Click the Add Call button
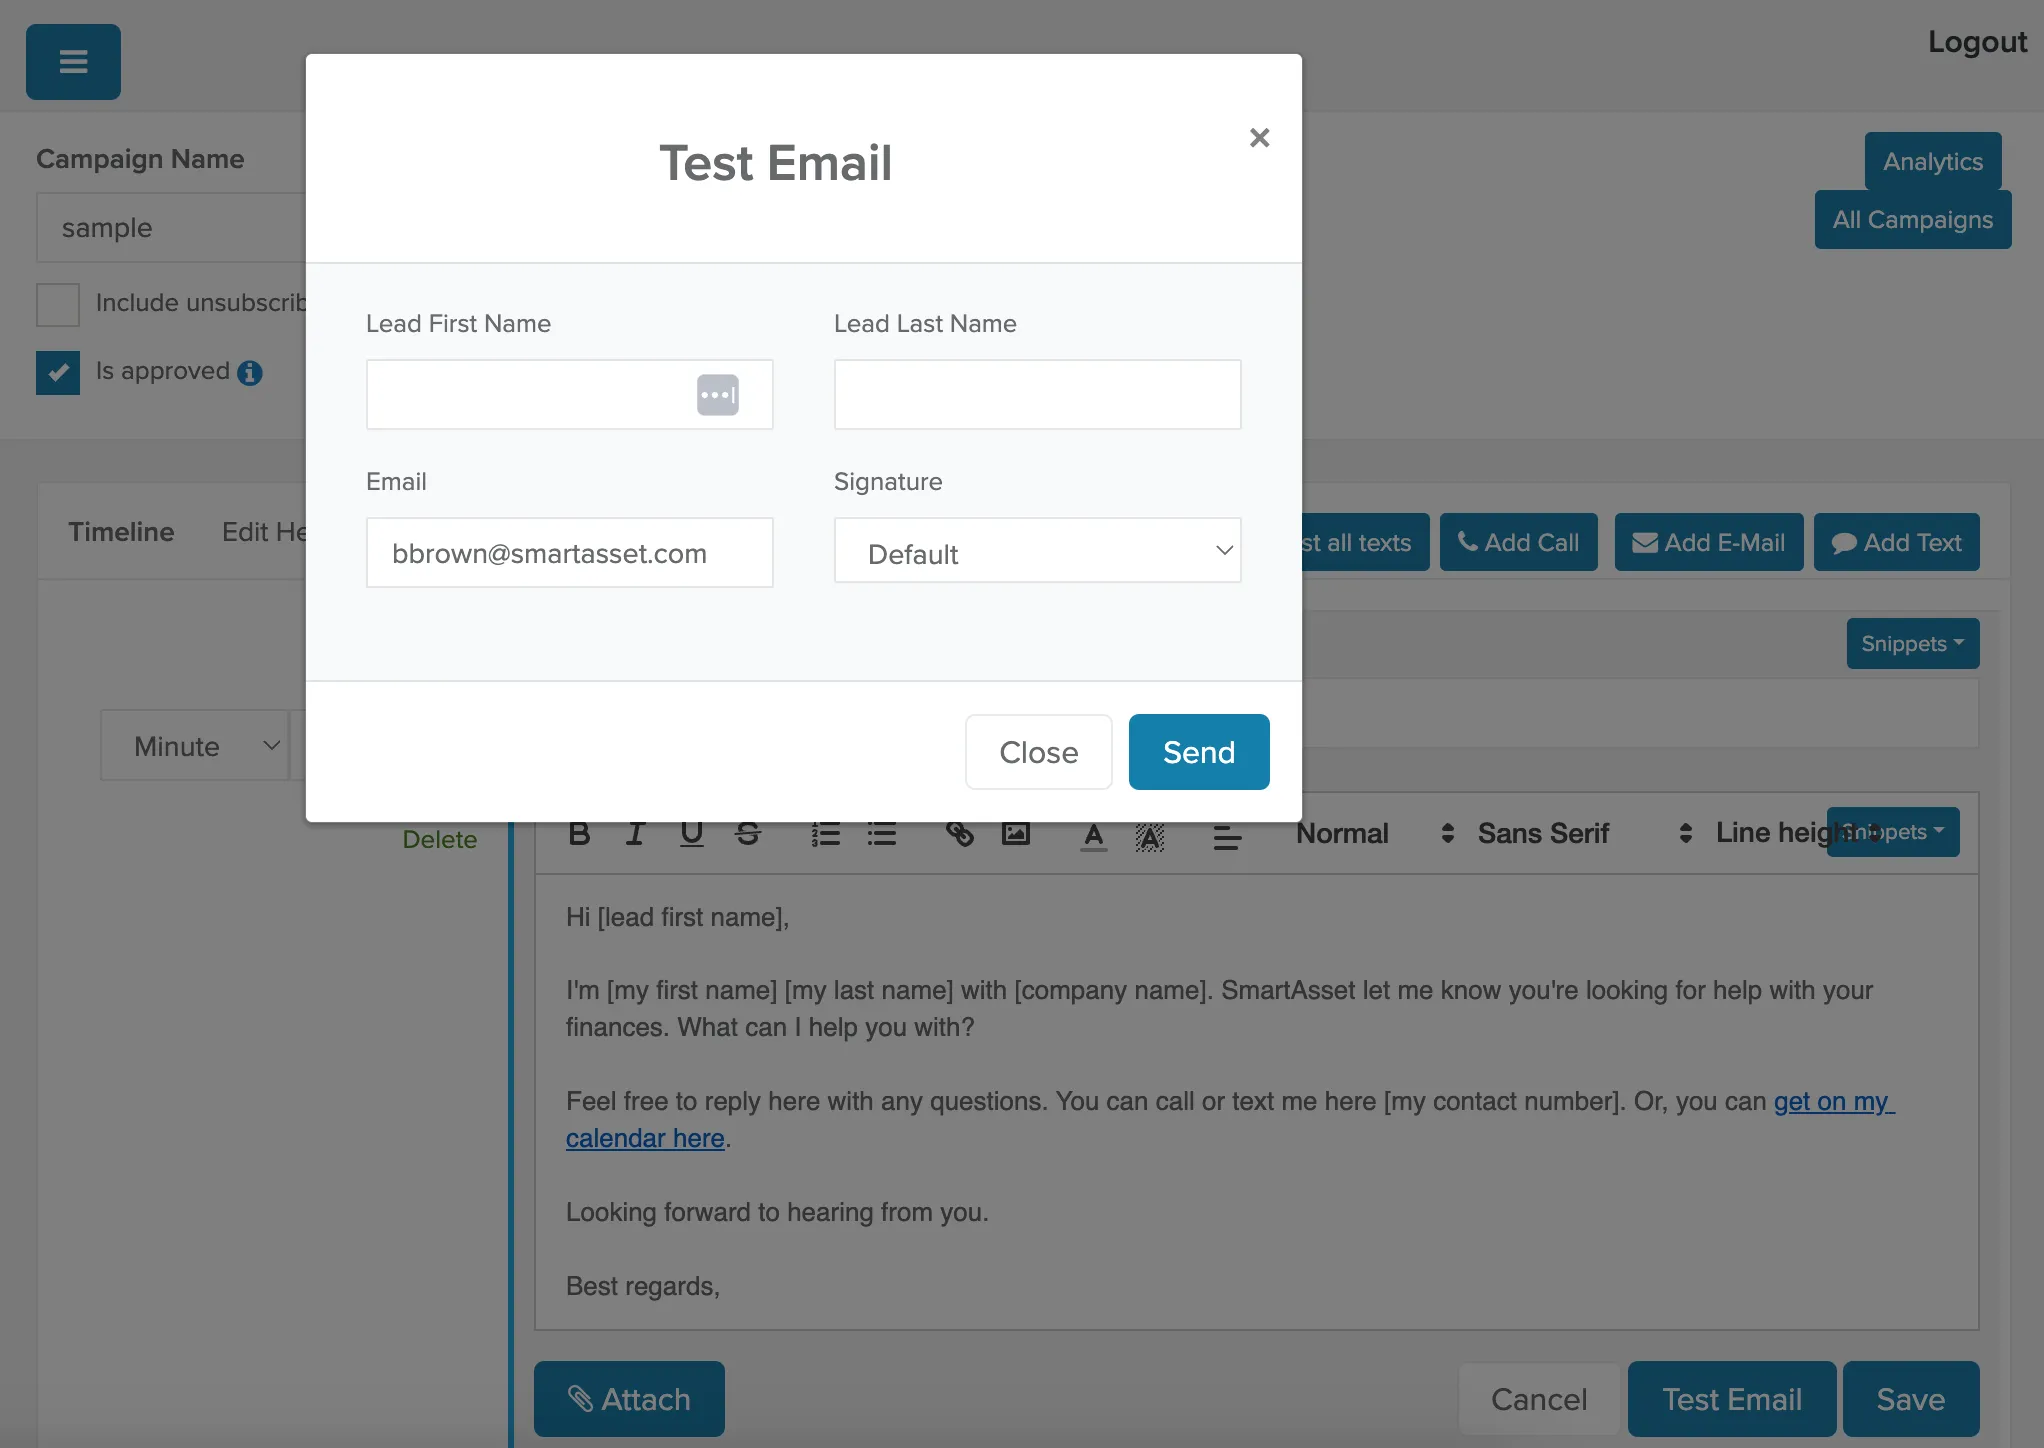Image resolution: width=2044 pixels, height=1448 pixels. tap(1518, 542)
